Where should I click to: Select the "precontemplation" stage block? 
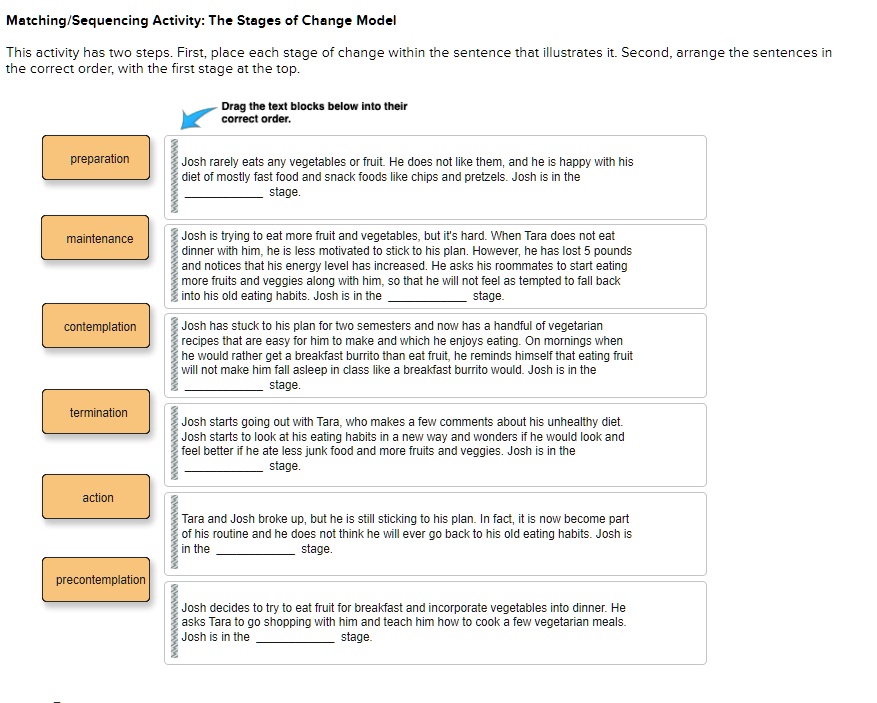tap(96, 580)
